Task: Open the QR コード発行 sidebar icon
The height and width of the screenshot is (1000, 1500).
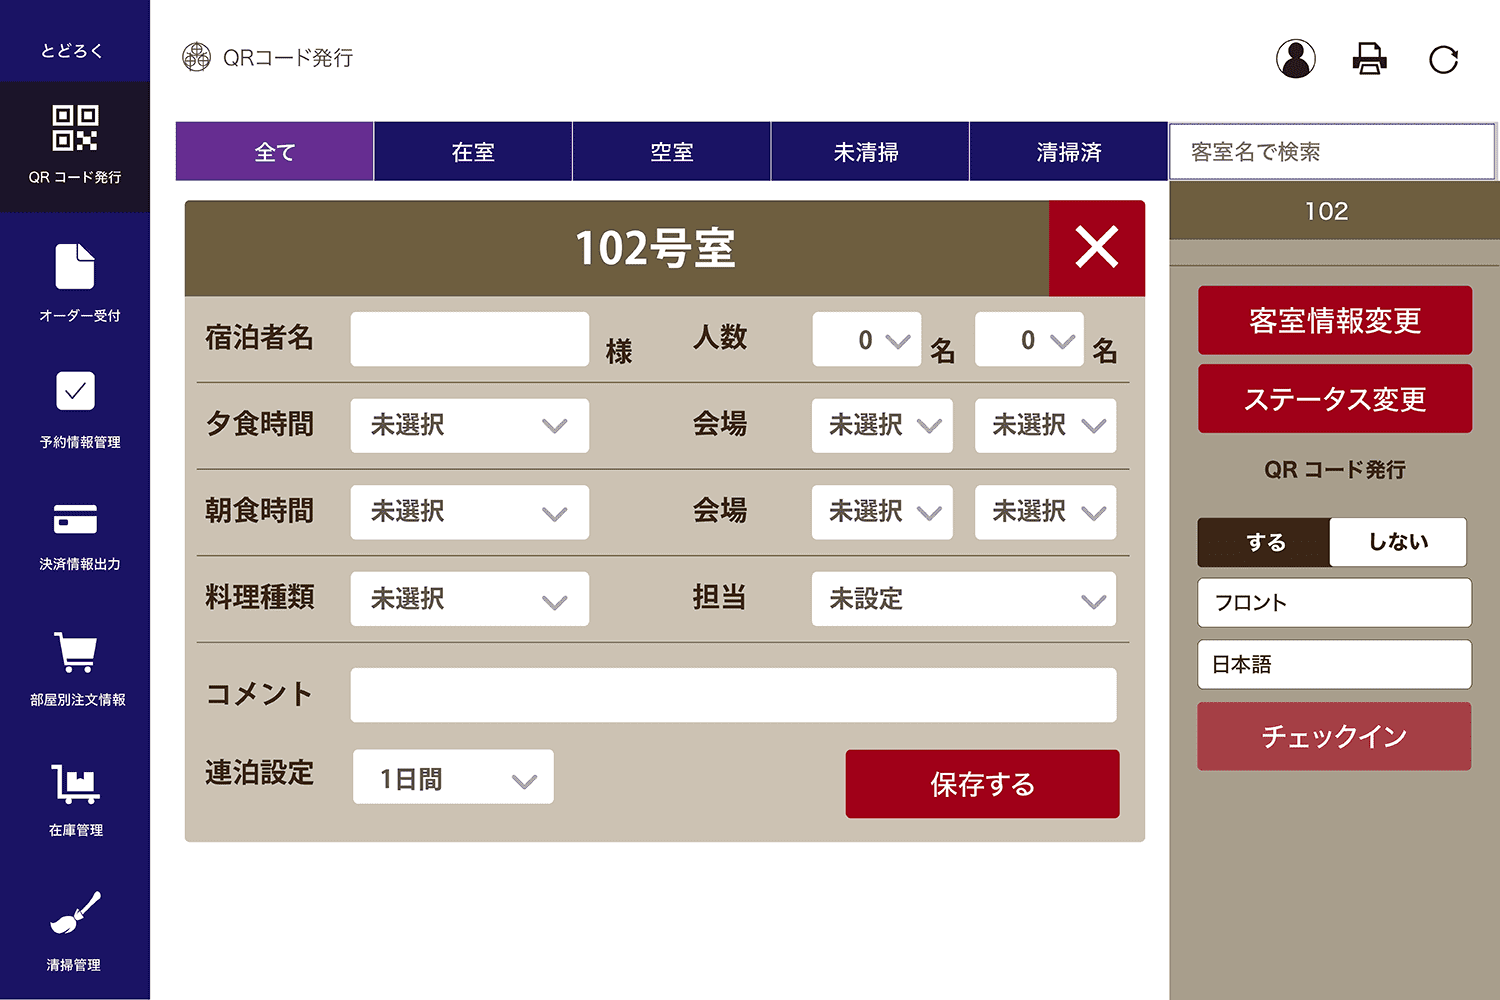Action: point(75,130)
